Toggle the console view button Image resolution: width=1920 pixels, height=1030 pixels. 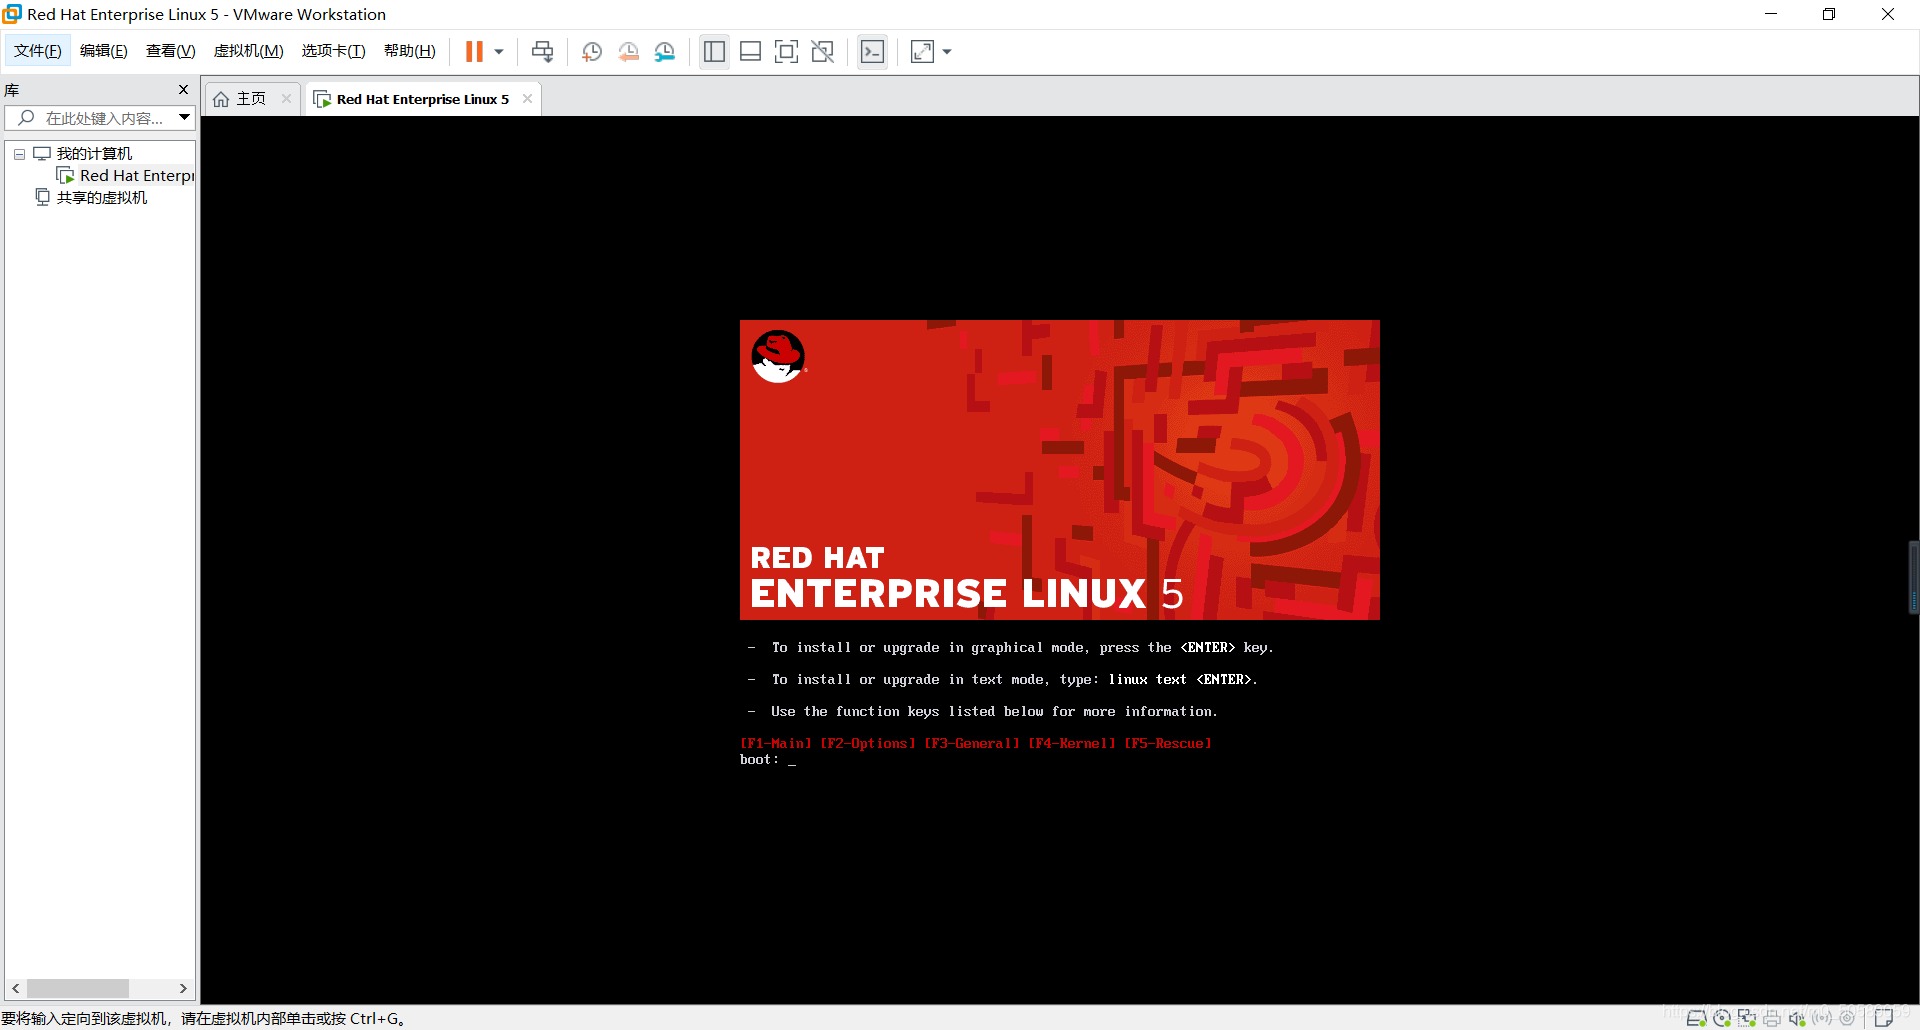872,52
